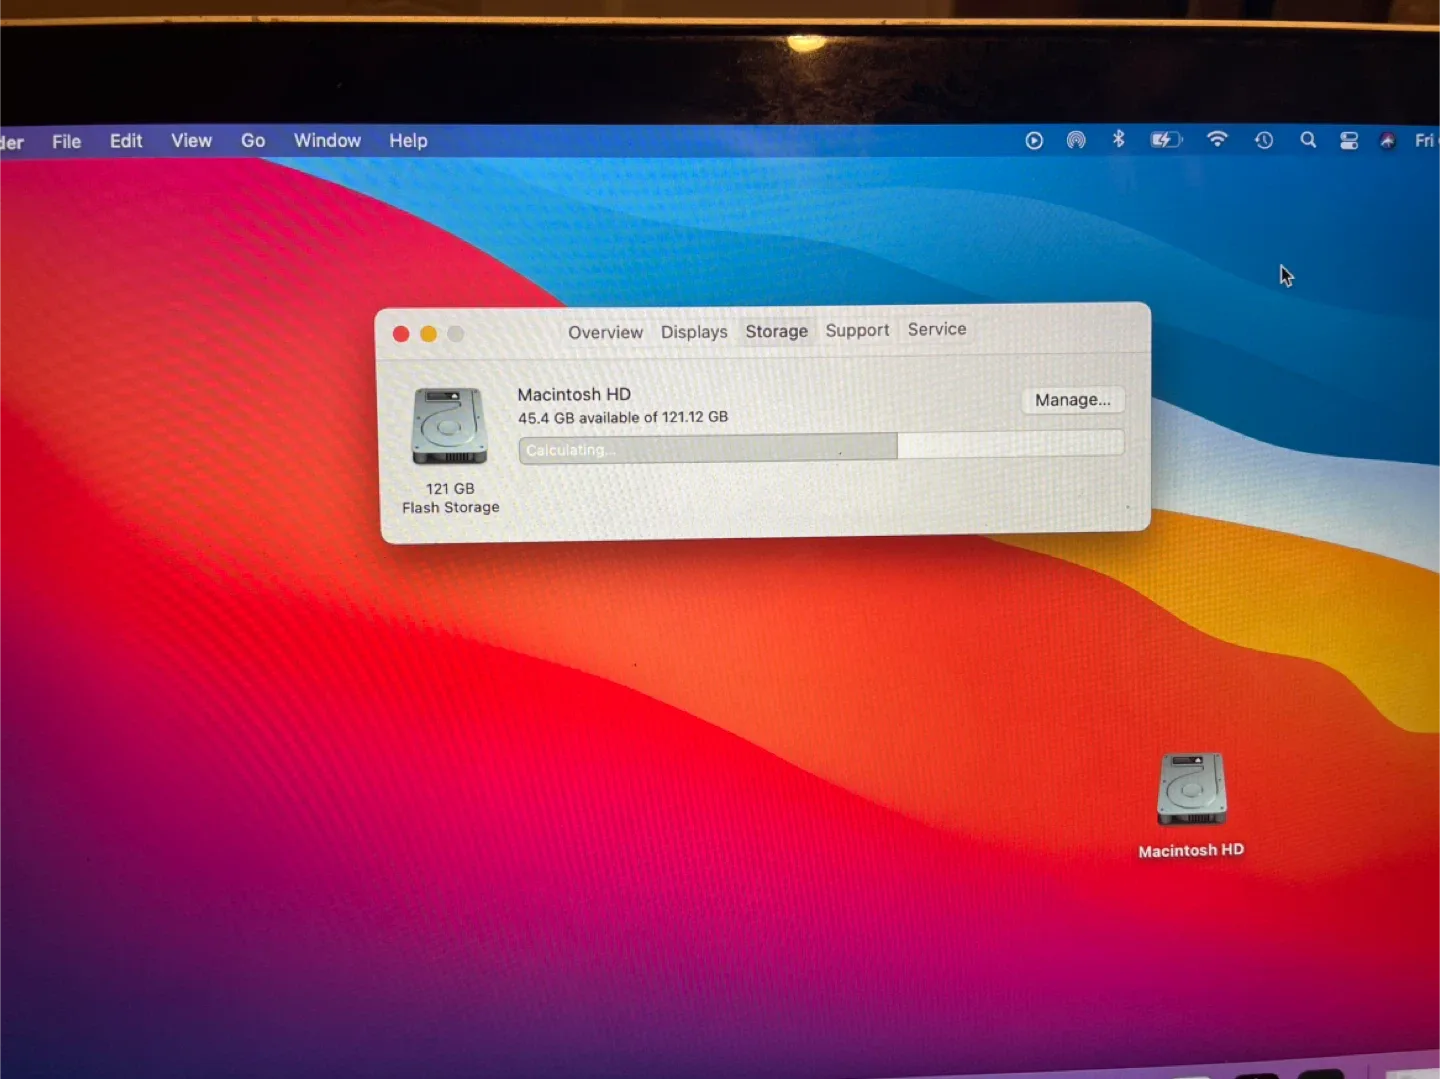Click the Now Playing menu bar icon
The height and width of the screenshot is (1079, 1440).
(x=1033, y=140)
